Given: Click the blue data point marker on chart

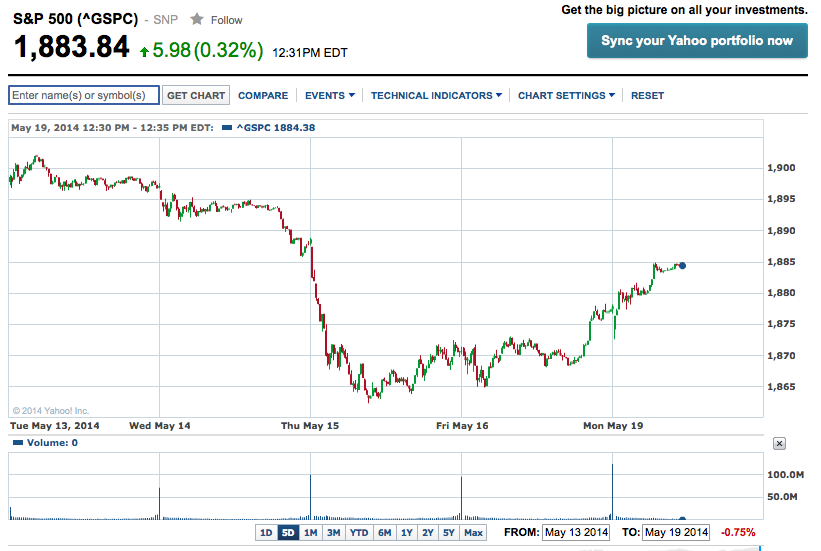Looking at the screenshot, I should point(682,266).
